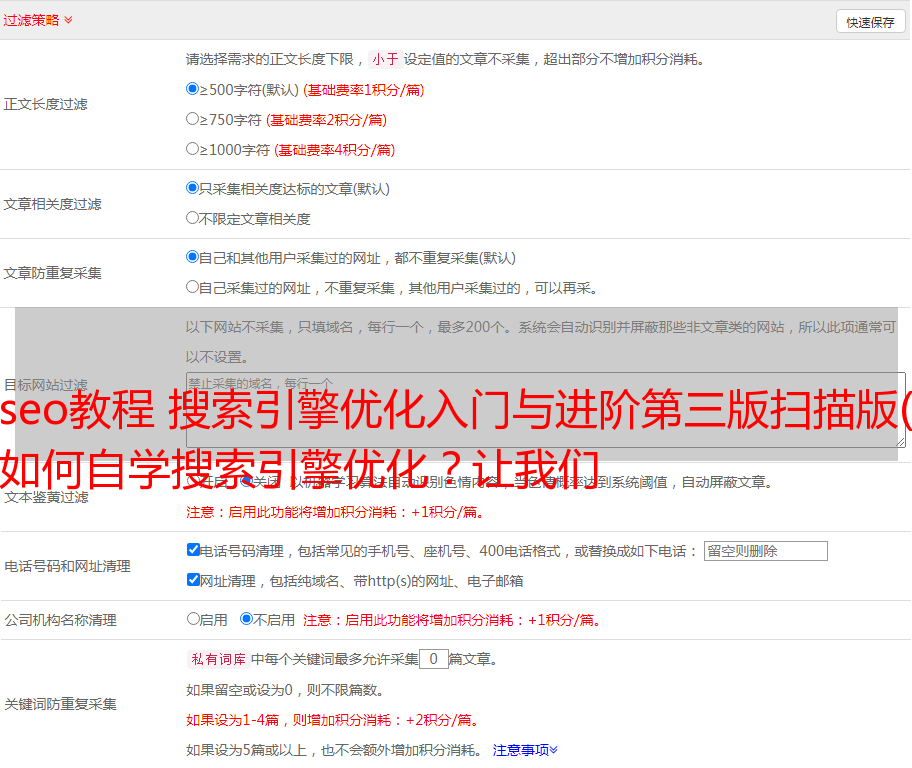This screenshot has width=912, height=768.
Task: Enable 公司机构名称清理 with 启用 radio
Action: coord(193,619)
